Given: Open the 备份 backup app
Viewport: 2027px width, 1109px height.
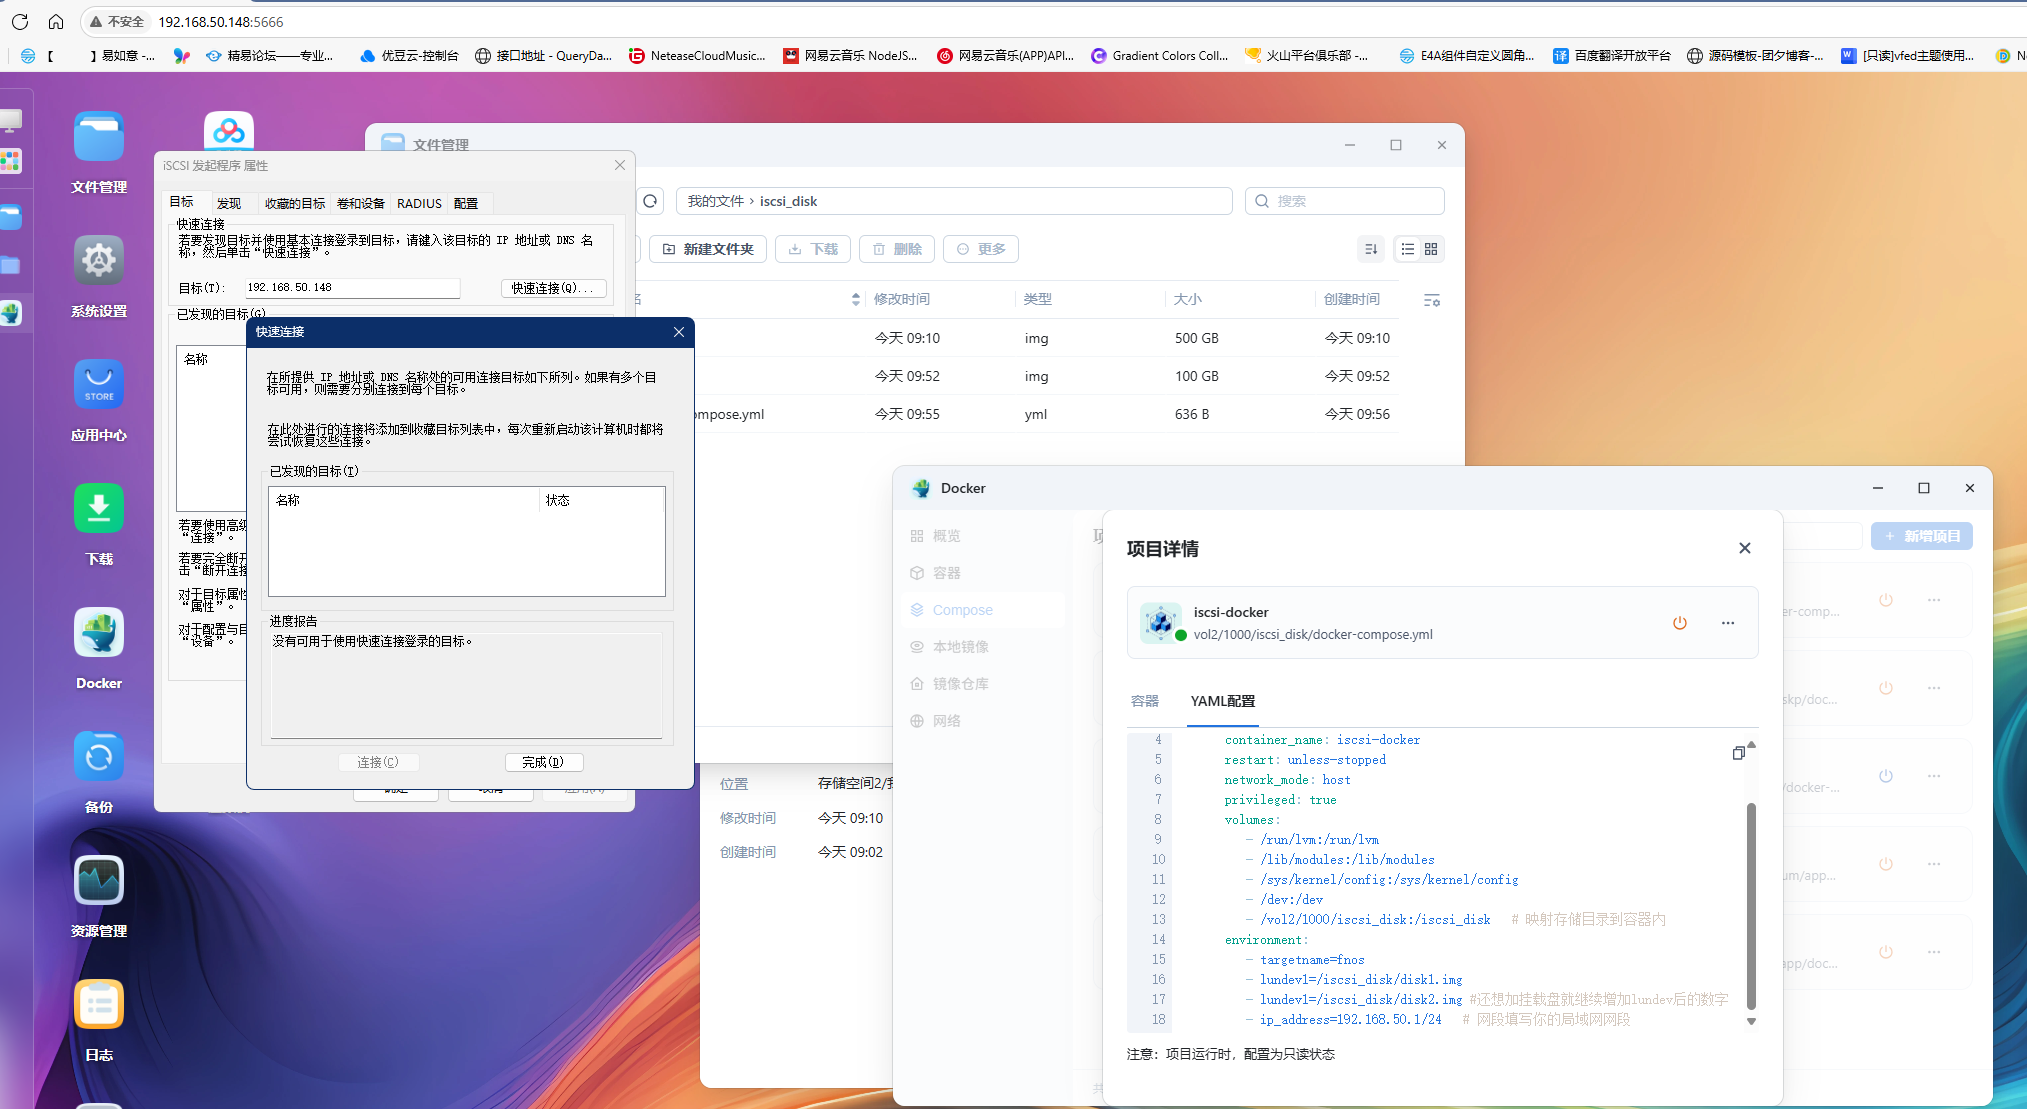Looking at the screenshot, I should tap(99, 757).
